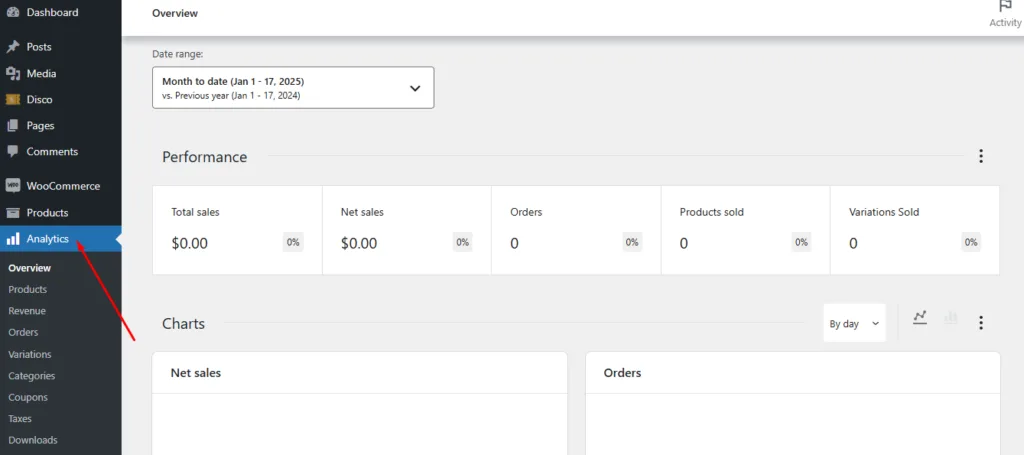Click the Net sales chart title
Viewport: 1024px width, 455px height.
[196, 373]
